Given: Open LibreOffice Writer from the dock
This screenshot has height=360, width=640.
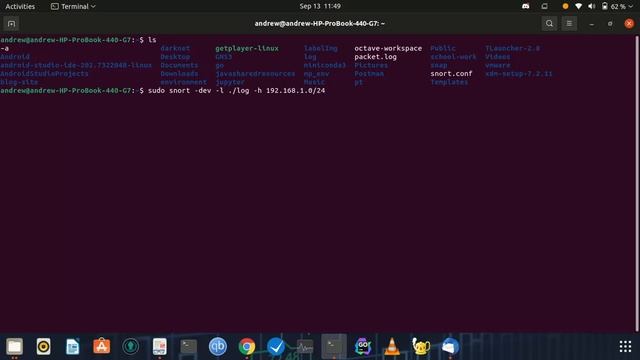Looking at the screenshot, I should click(x=73, y=347).
